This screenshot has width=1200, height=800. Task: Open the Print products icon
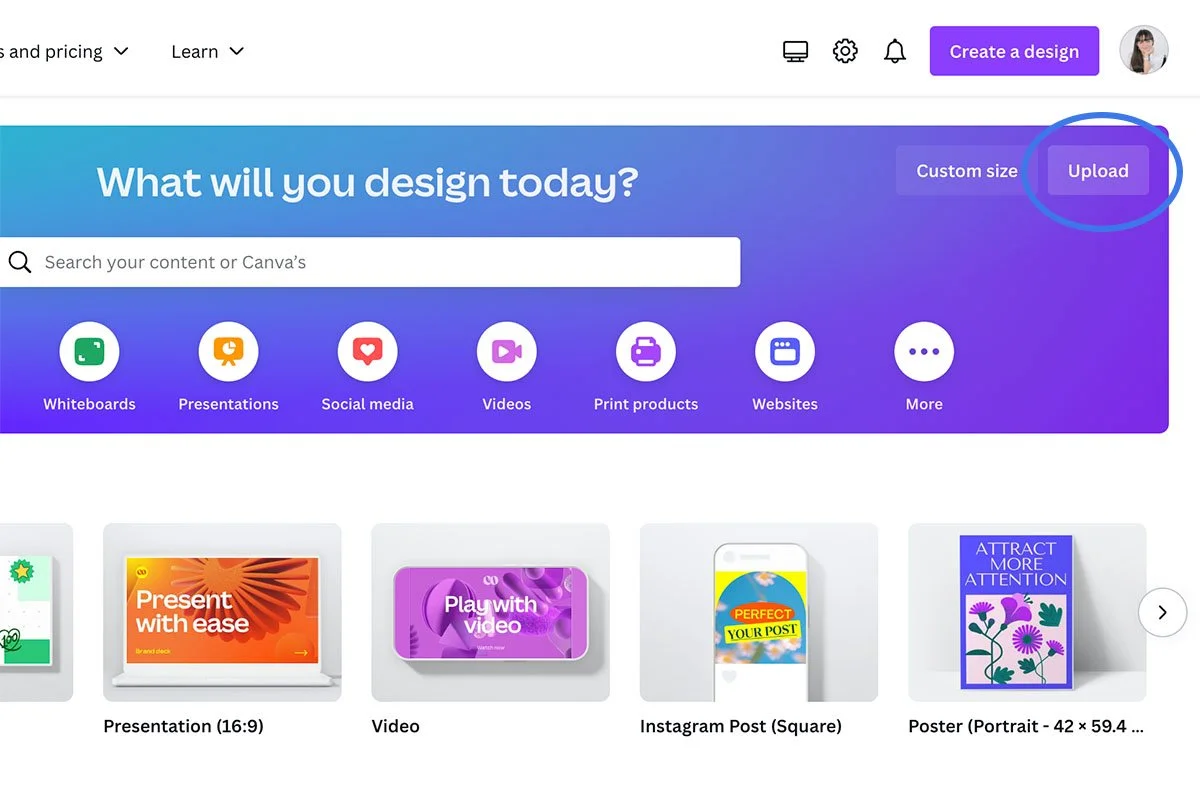[646, 352]
